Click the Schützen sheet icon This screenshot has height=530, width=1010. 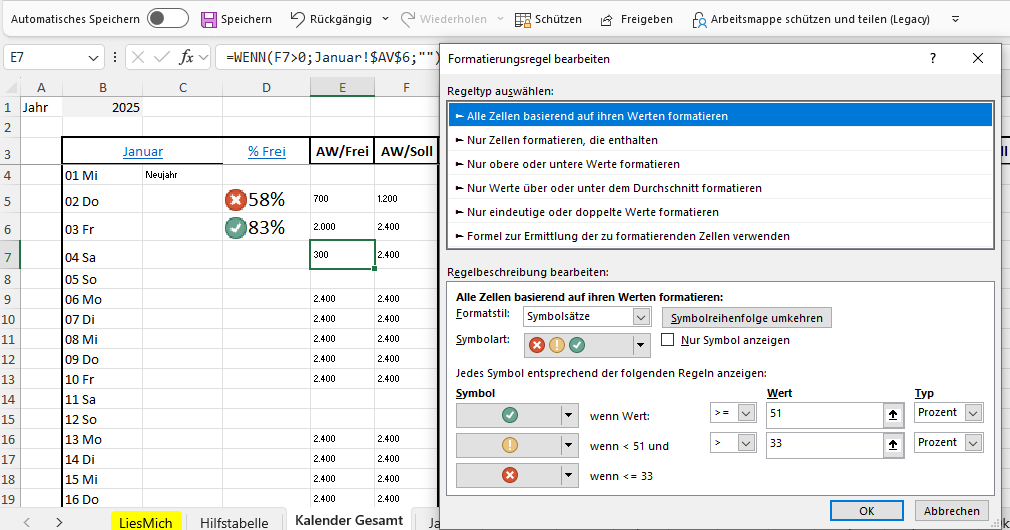(523, 19)
